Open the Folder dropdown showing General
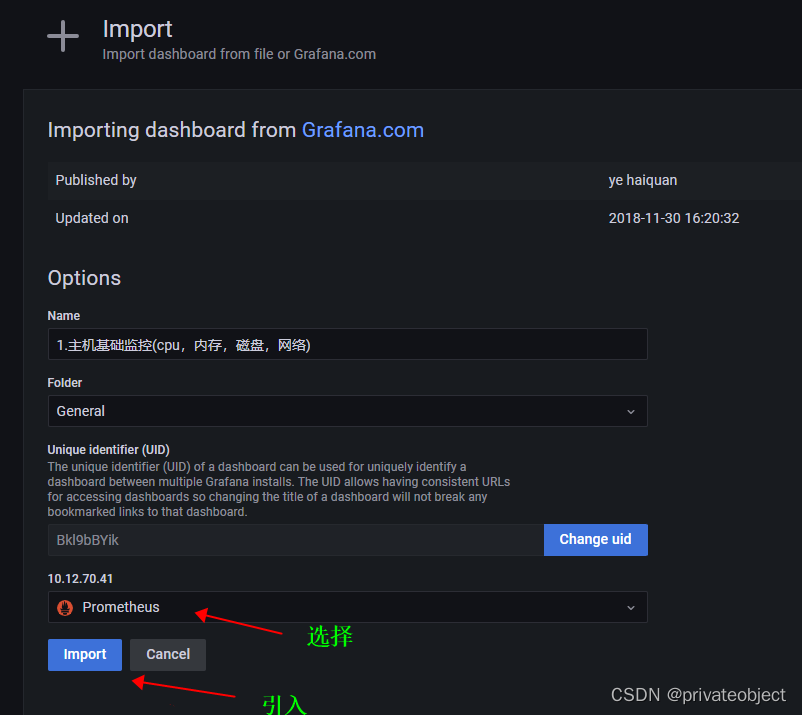802x715 pixels. [348, 411]
